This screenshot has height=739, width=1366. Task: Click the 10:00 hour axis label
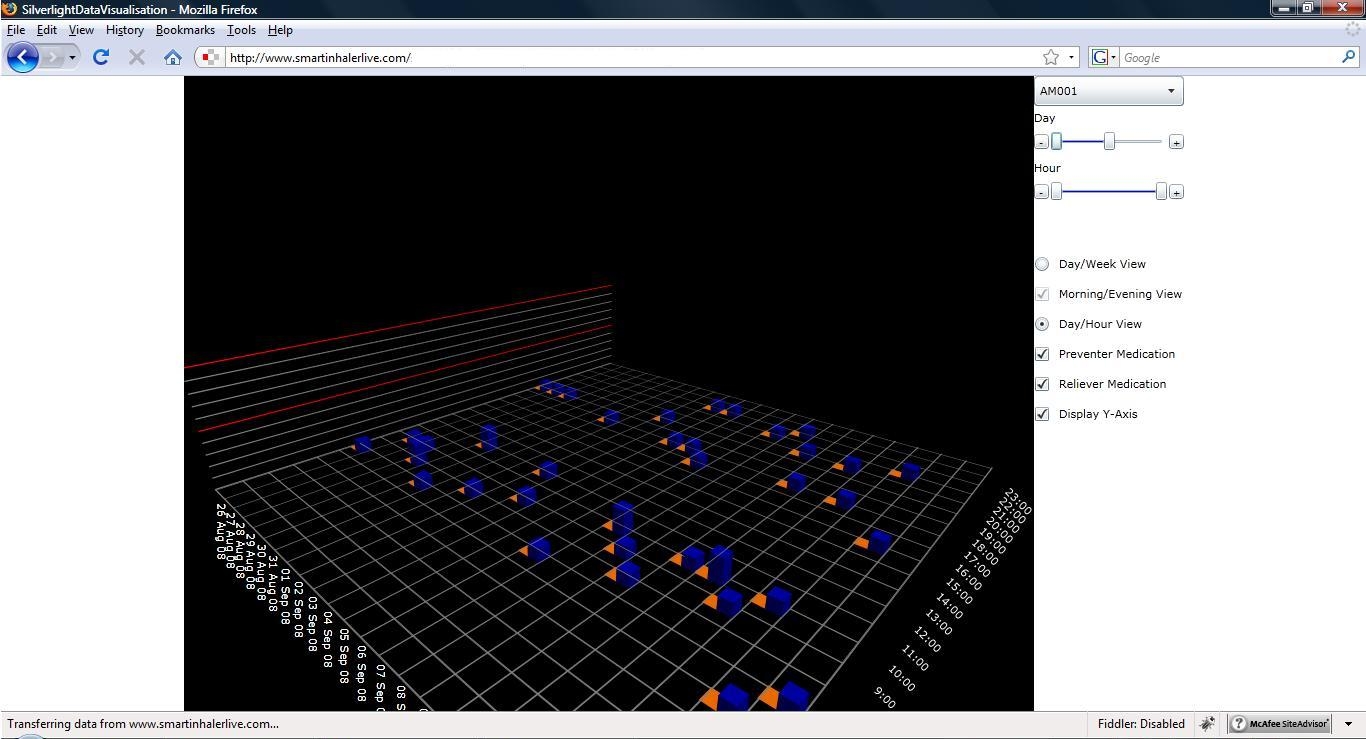point(901,679)
